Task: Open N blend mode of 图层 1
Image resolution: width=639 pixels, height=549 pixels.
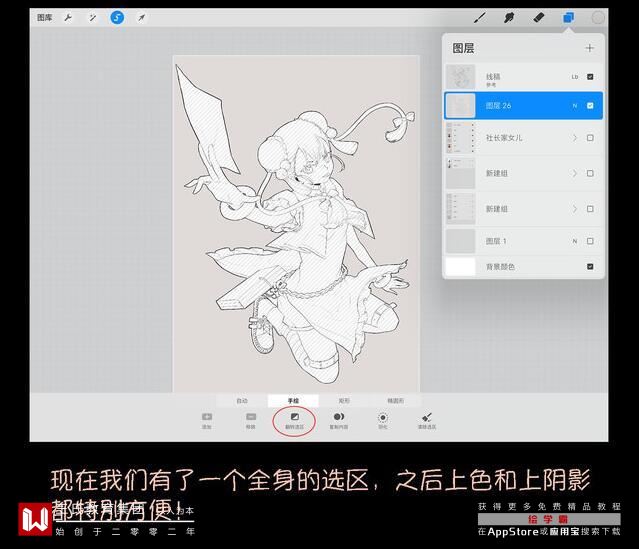Action: (575, 241)
